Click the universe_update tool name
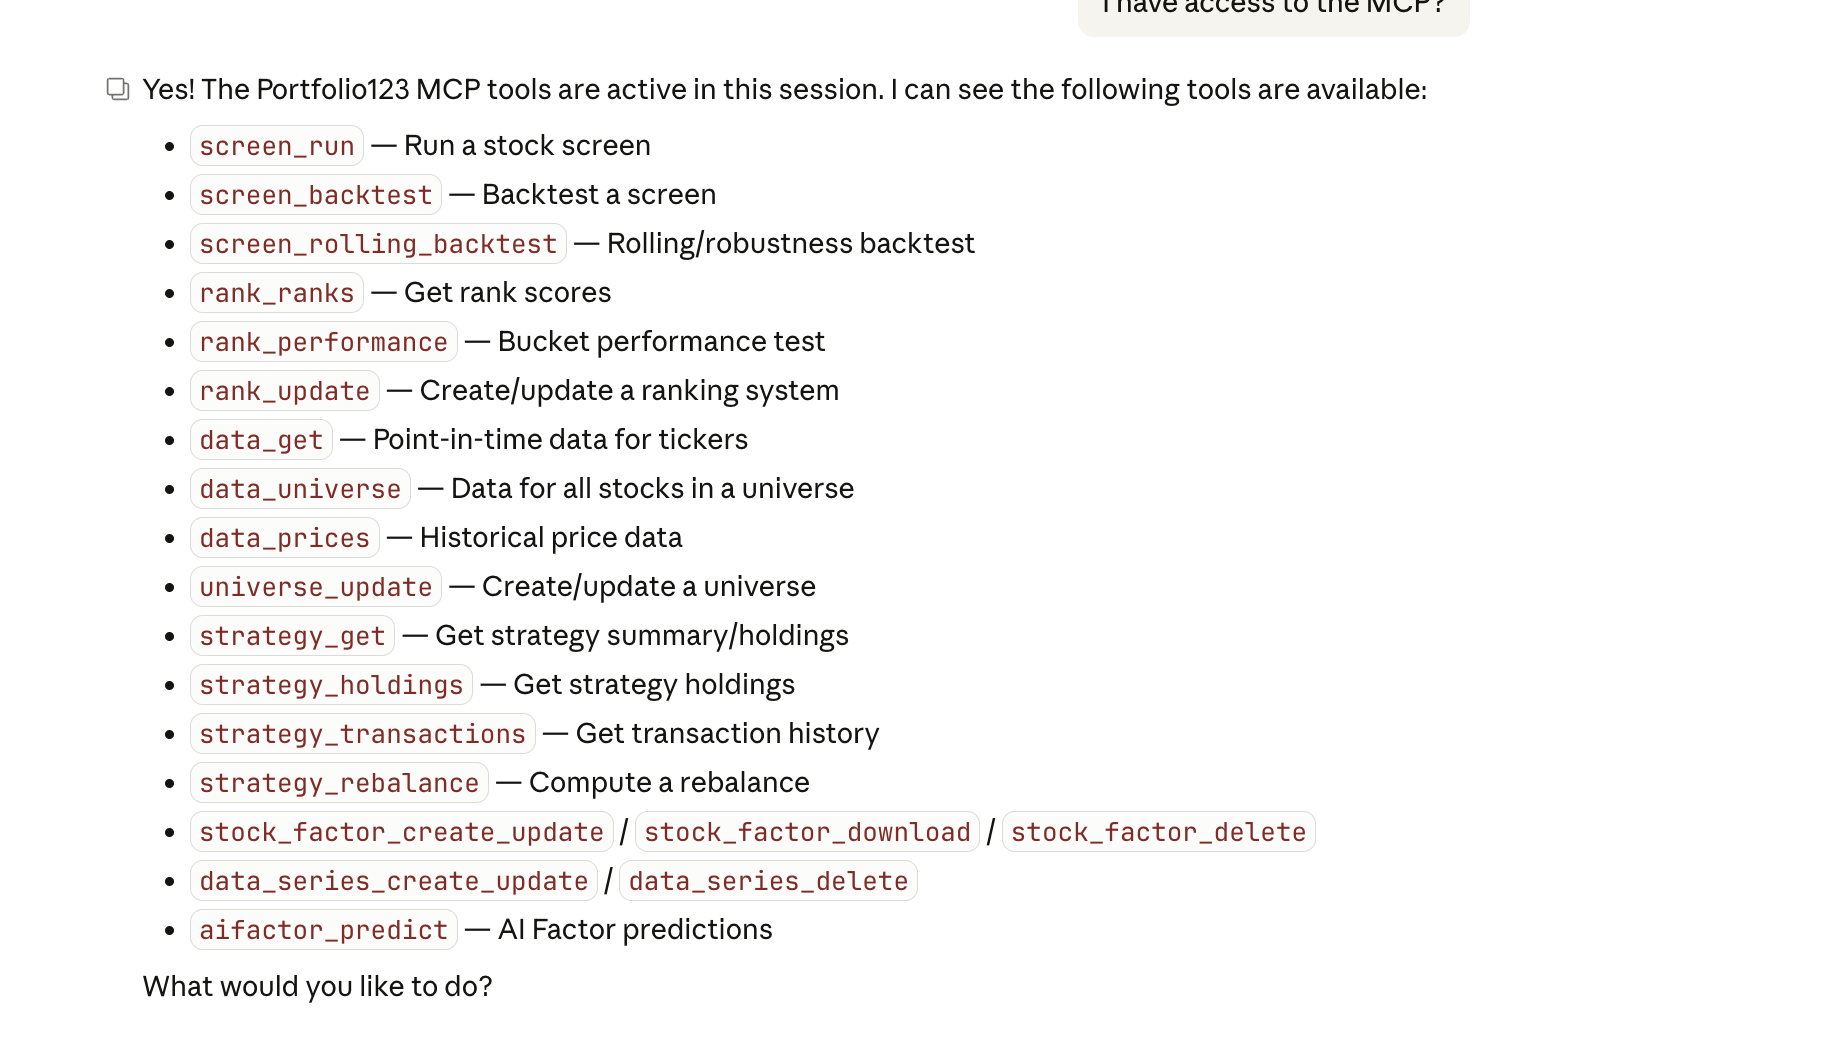Viewport: 1842px width, 1052px height. (316, 587)
